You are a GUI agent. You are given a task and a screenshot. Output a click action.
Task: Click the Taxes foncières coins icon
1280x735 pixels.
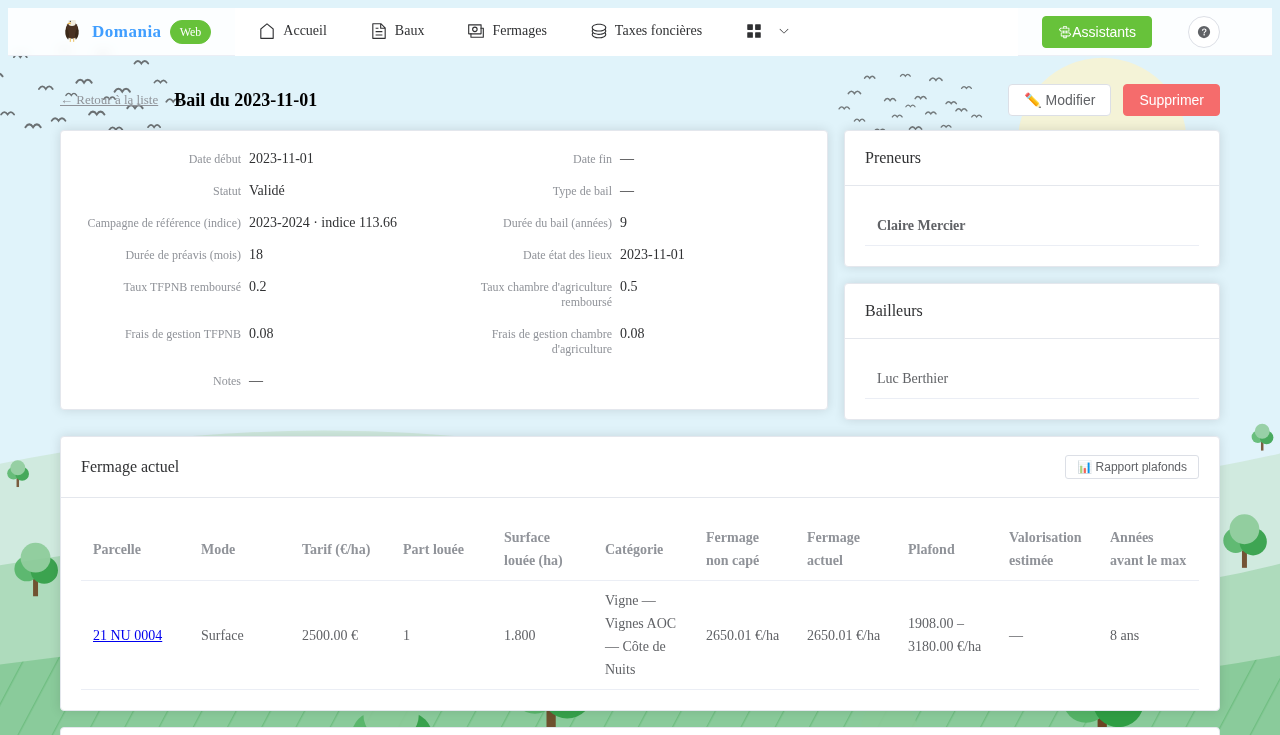point(599,31)
